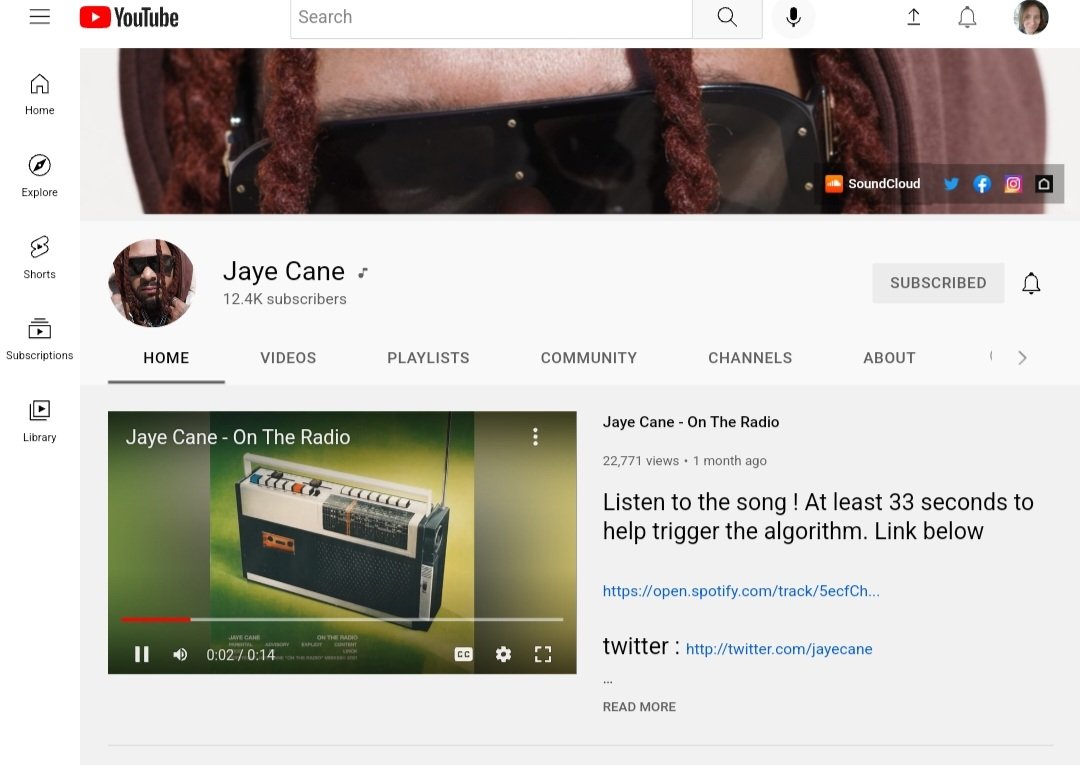The height and width of the screenshot is (765, 1080).
Task: Show more channel tabs with arrow
Action: pyautogui.click(x=1022, y=357)
